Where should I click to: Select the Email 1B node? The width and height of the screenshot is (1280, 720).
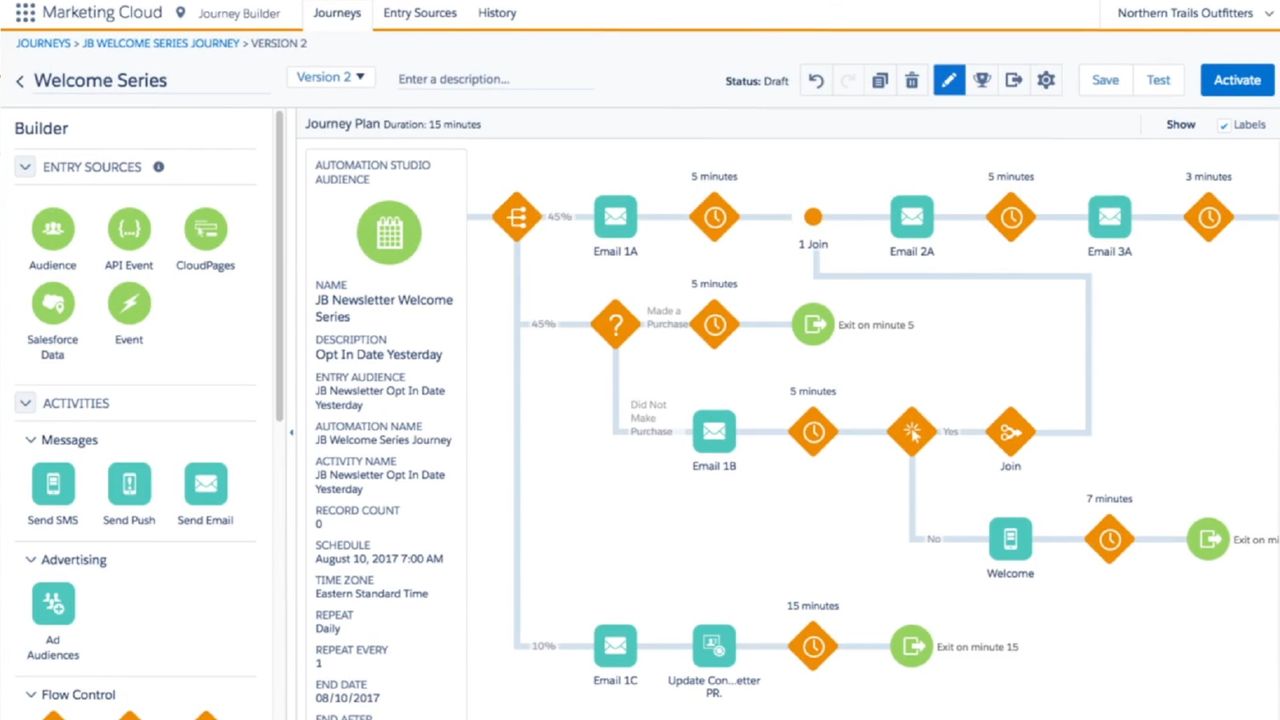tap(714, 431)
